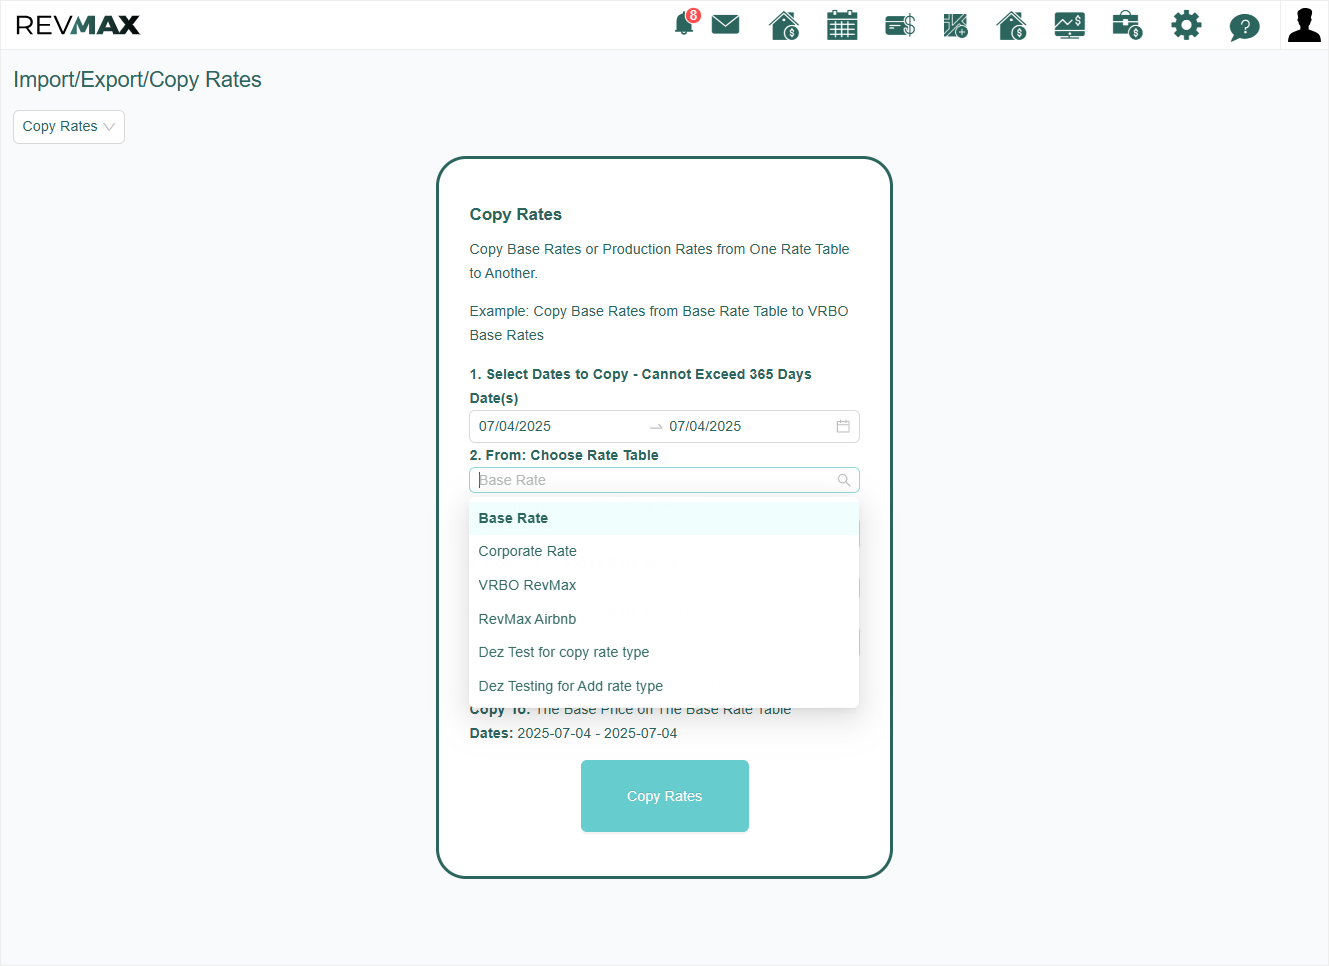The height and width of the screenshot is (966, 1329).
Task: Open the user profile avatar
Action: 1304,25
